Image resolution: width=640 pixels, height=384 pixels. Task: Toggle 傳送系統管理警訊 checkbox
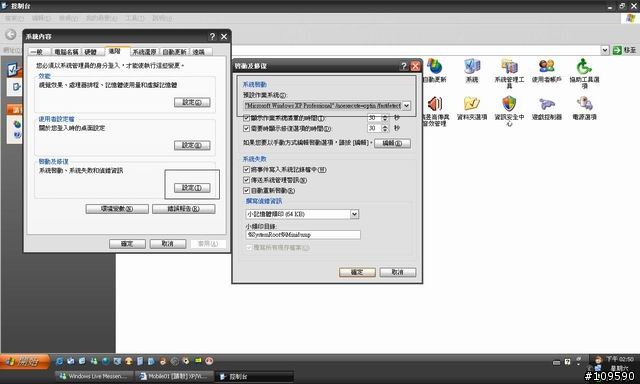tap(246, 180)
